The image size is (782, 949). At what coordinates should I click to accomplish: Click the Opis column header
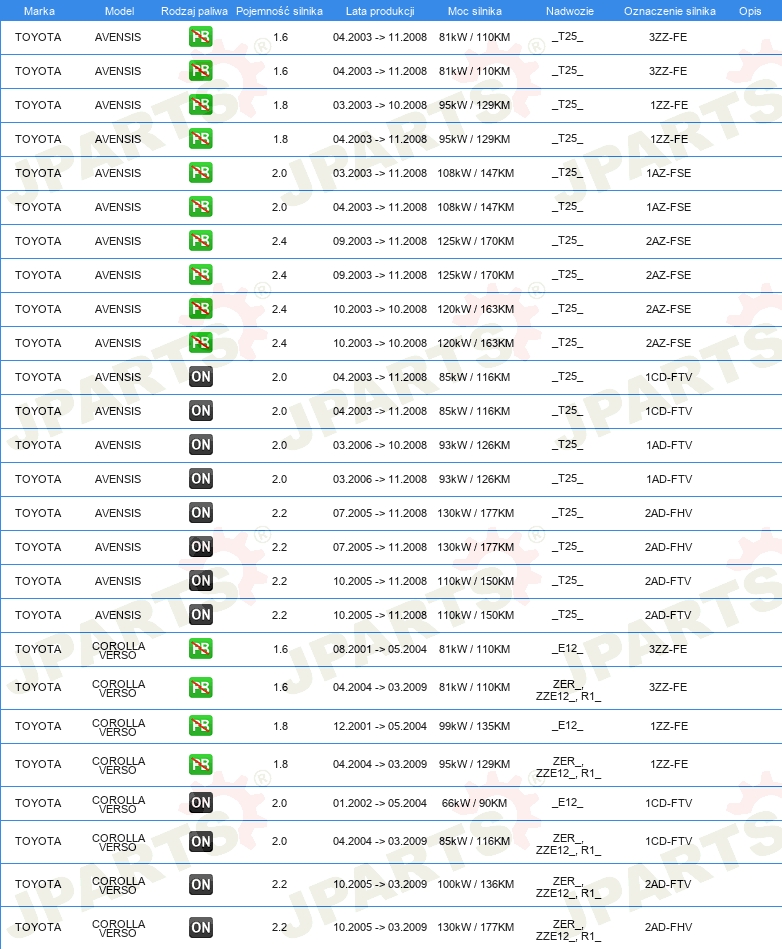pos(750,11)
